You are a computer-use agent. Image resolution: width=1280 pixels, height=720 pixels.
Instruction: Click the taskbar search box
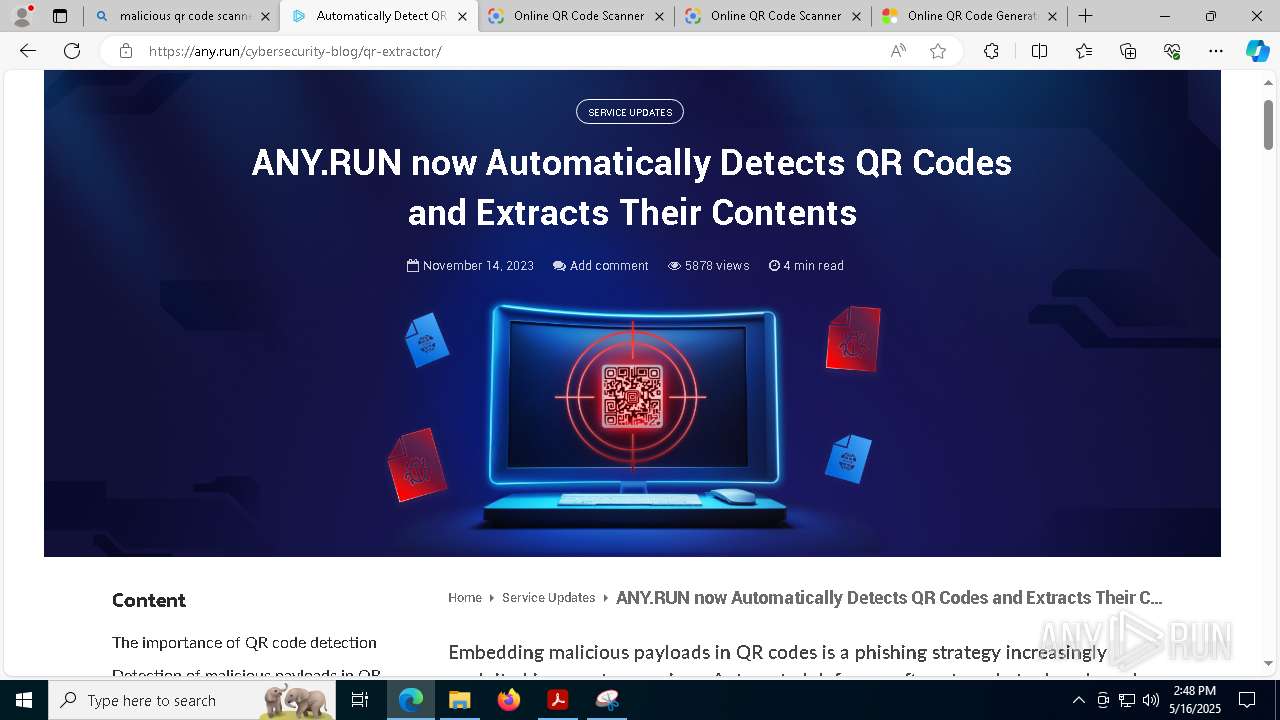[192, 700]
